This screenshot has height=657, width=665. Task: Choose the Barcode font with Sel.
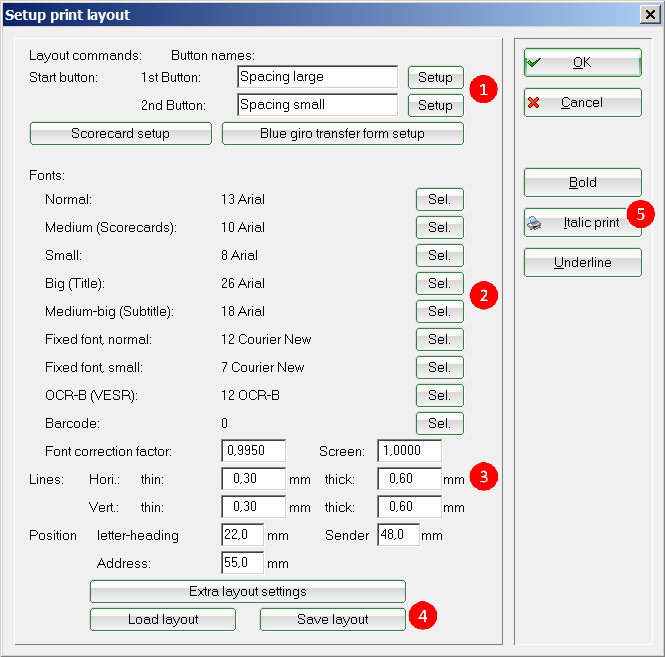439,423
